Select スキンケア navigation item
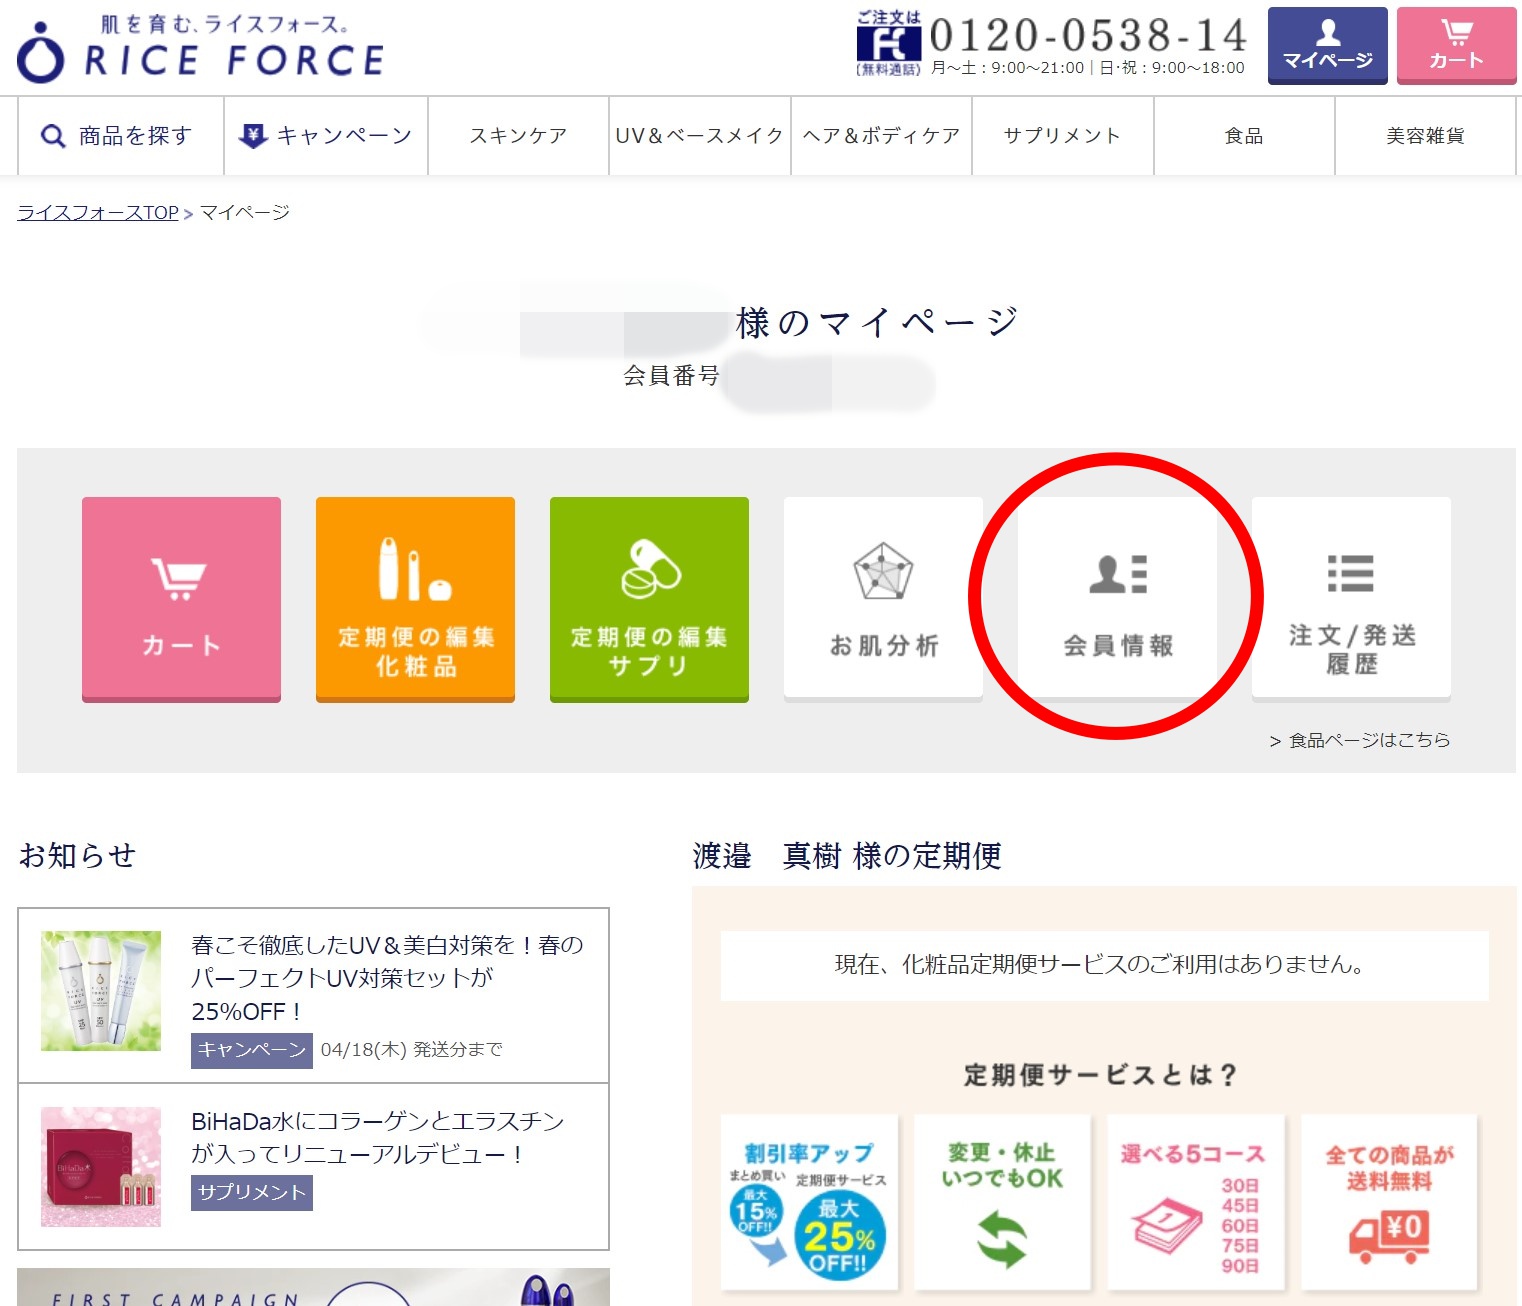This screenshot has width=1522, height=1306. click(x=518, y=136)
